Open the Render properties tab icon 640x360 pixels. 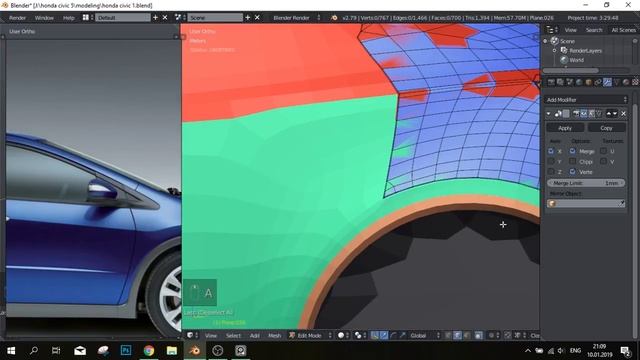(551, 82)
